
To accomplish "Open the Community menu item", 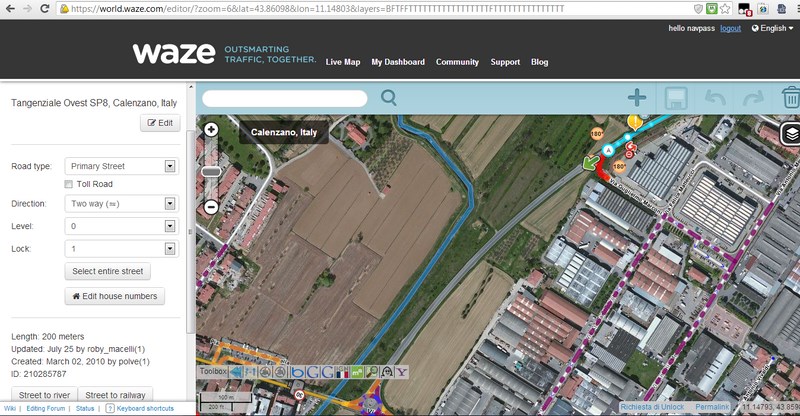I will coord(457,62).
